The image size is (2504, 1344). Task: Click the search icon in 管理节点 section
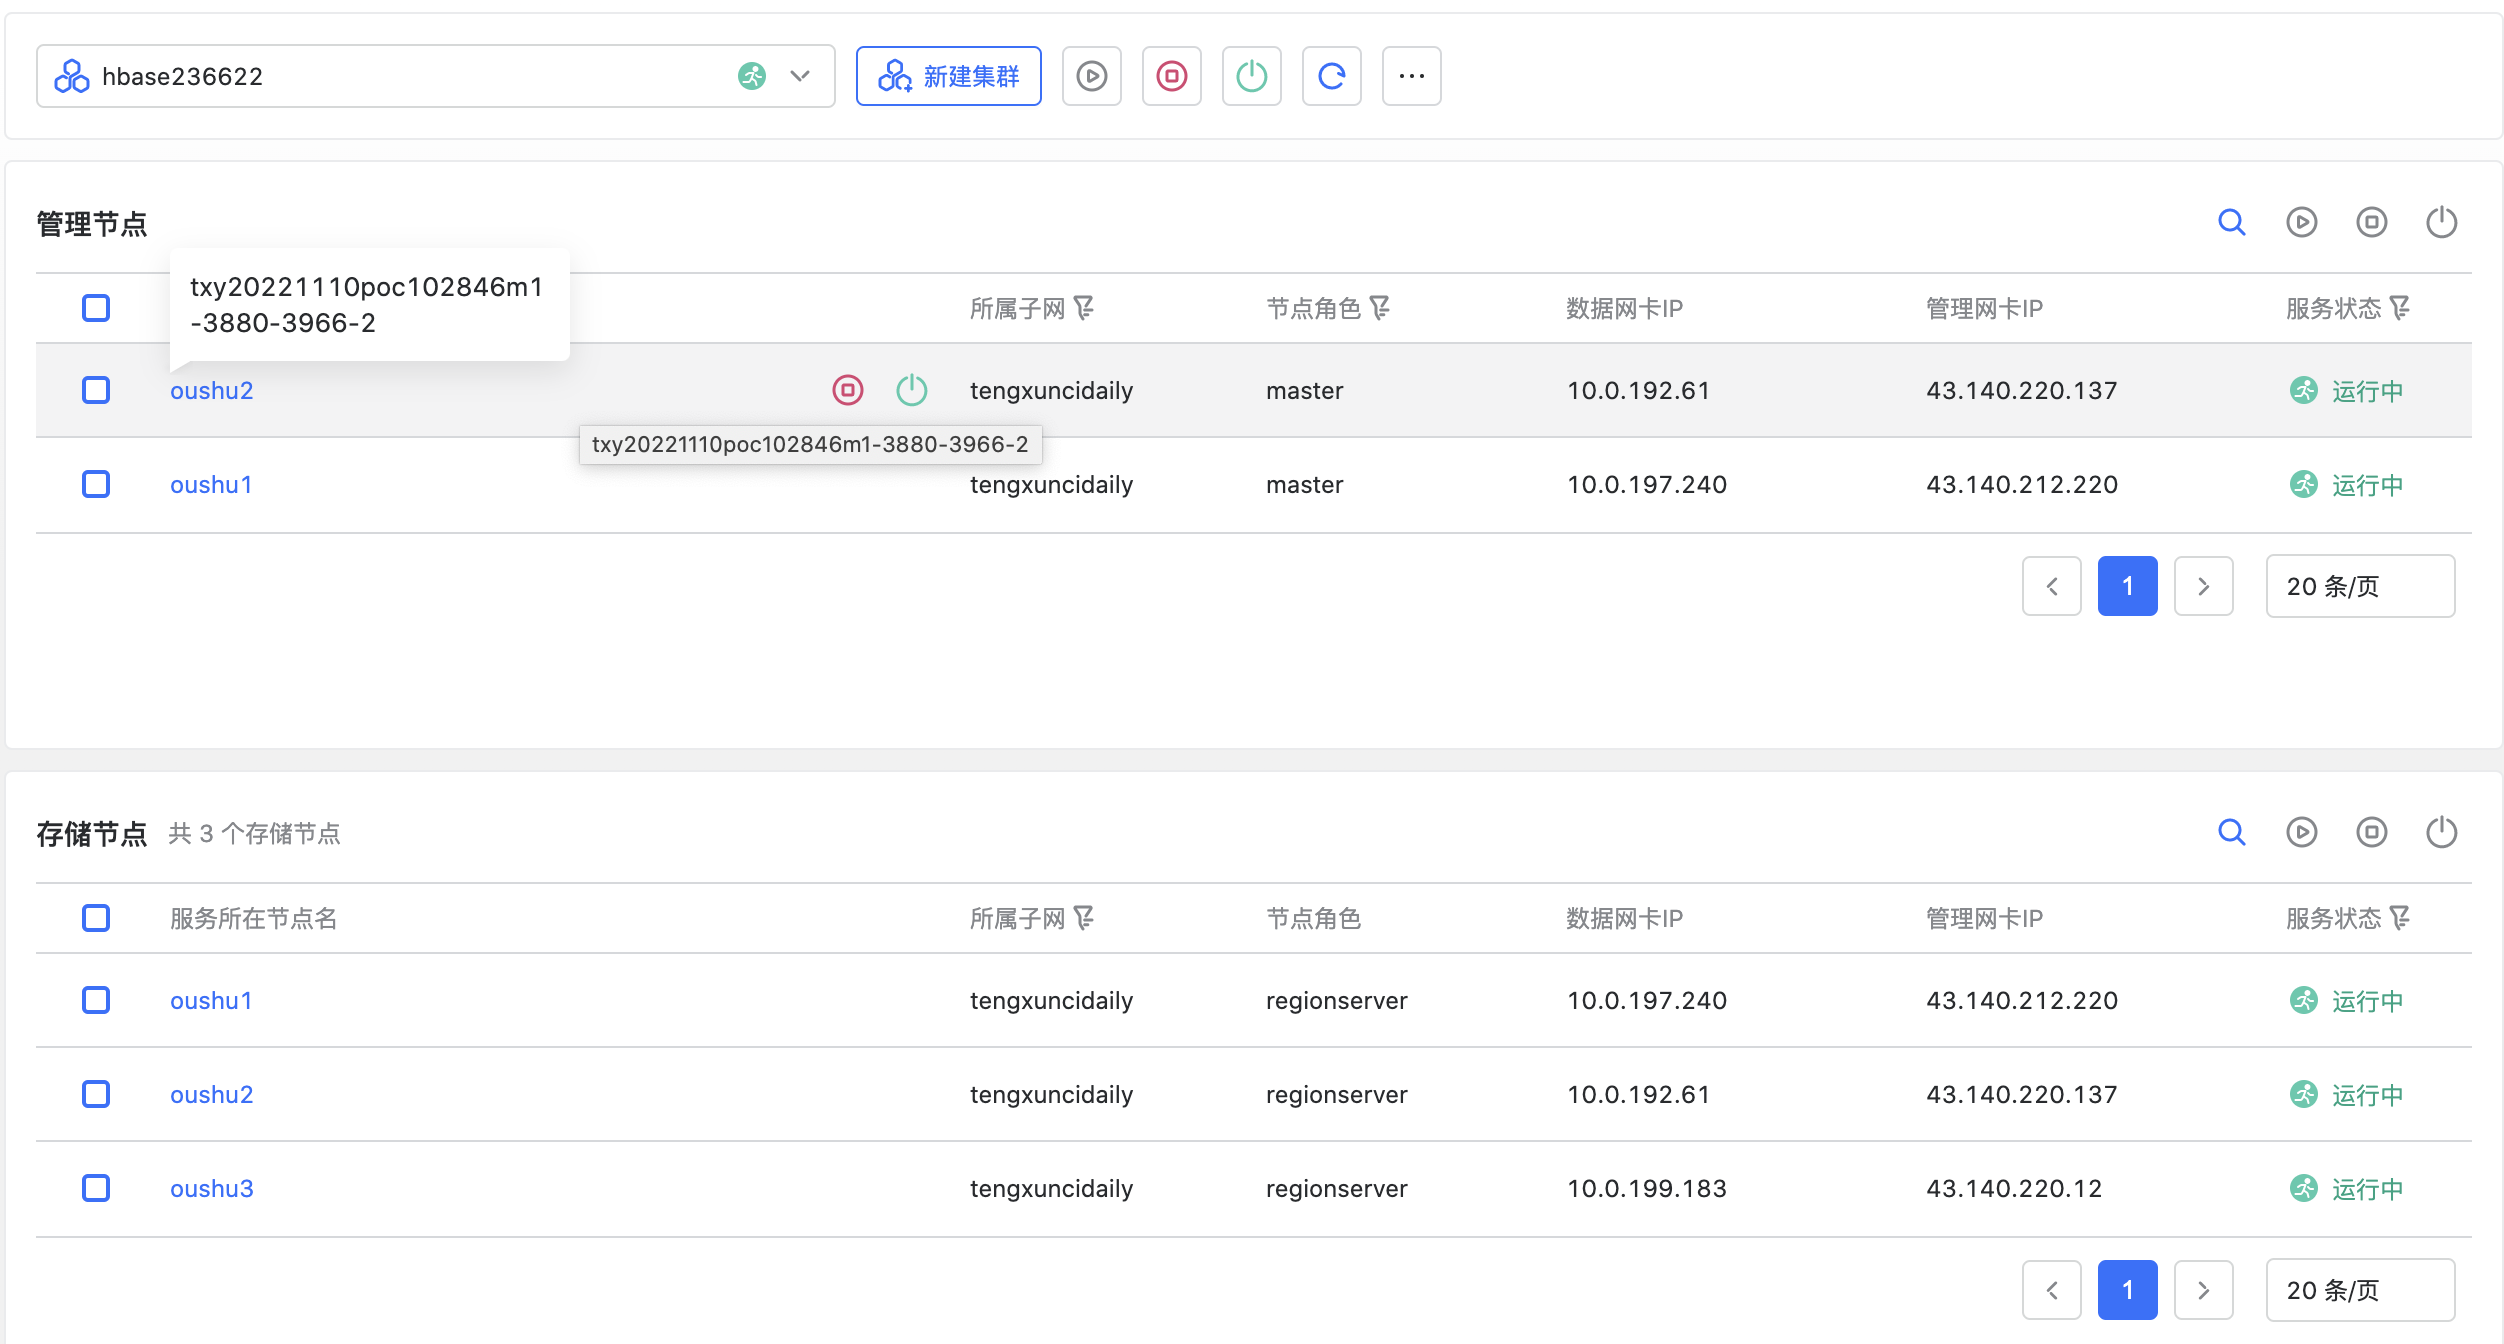pos(2231,222)
